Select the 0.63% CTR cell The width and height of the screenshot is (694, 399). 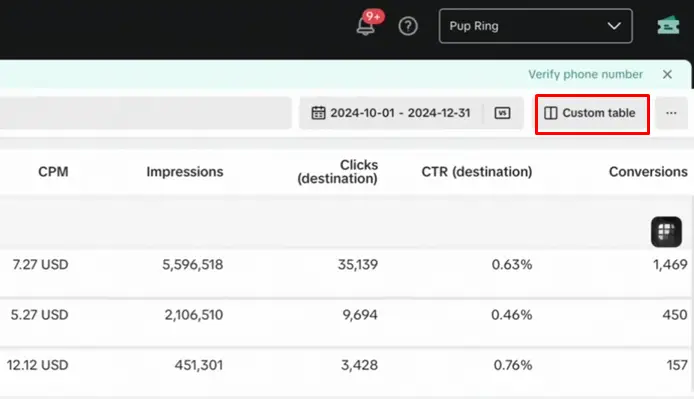(x=512, y=265)
